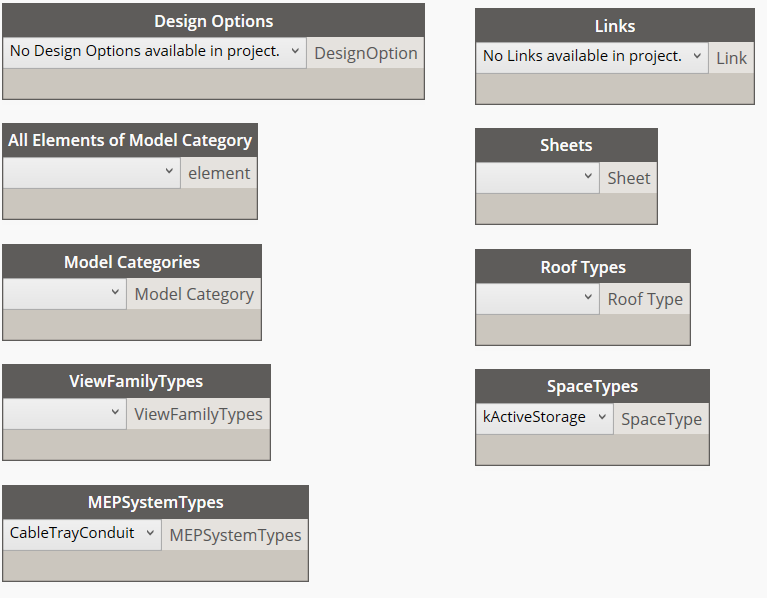The height and width of the screenshot is (598, 767).
Task: Select the SpaceType output port
Action: click(661, 419)
